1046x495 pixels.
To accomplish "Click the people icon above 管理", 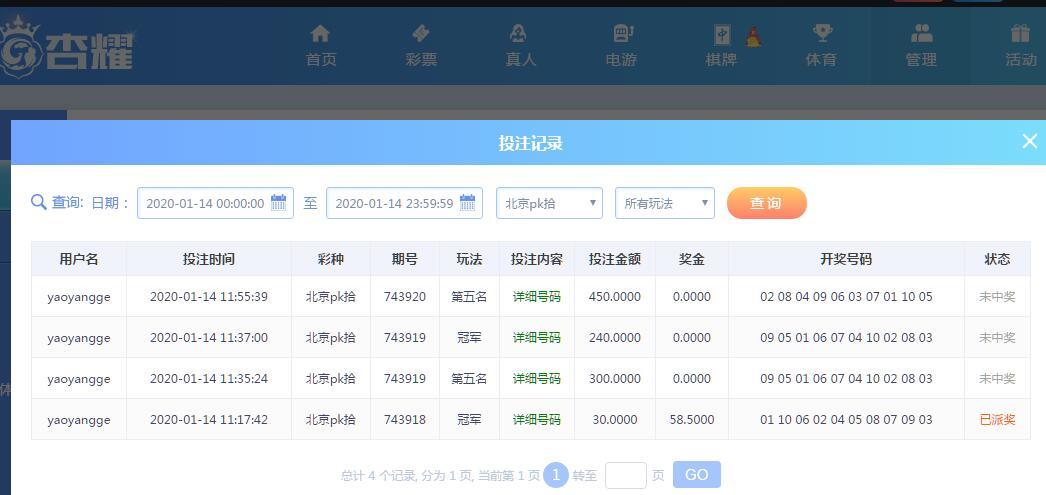I will coord(921,33).
